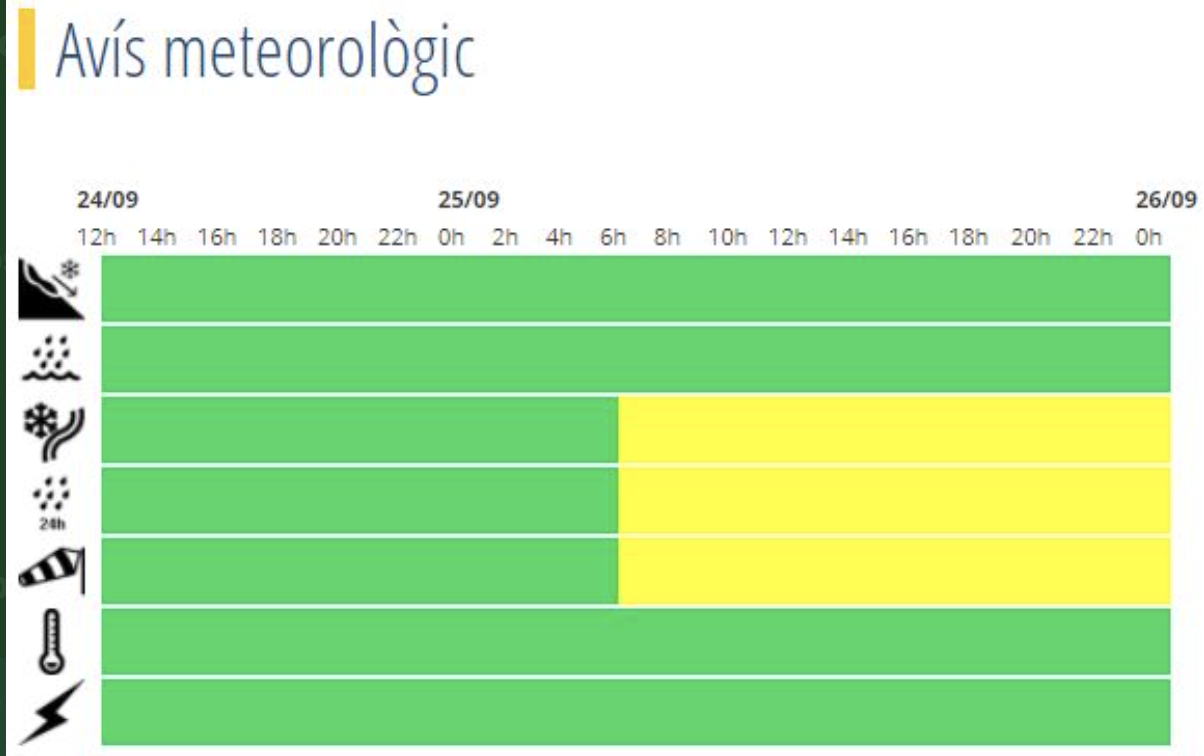The image size is (1204, 756).
Task: Click the yellow wind warning bar
Action: (894, 571)
